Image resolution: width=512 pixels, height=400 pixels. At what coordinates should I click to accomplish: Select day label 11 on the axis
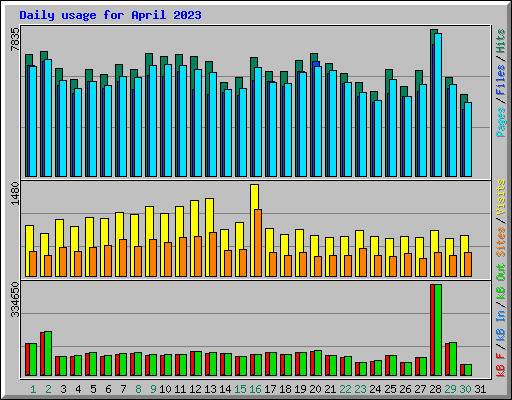[x=180, y=389]
